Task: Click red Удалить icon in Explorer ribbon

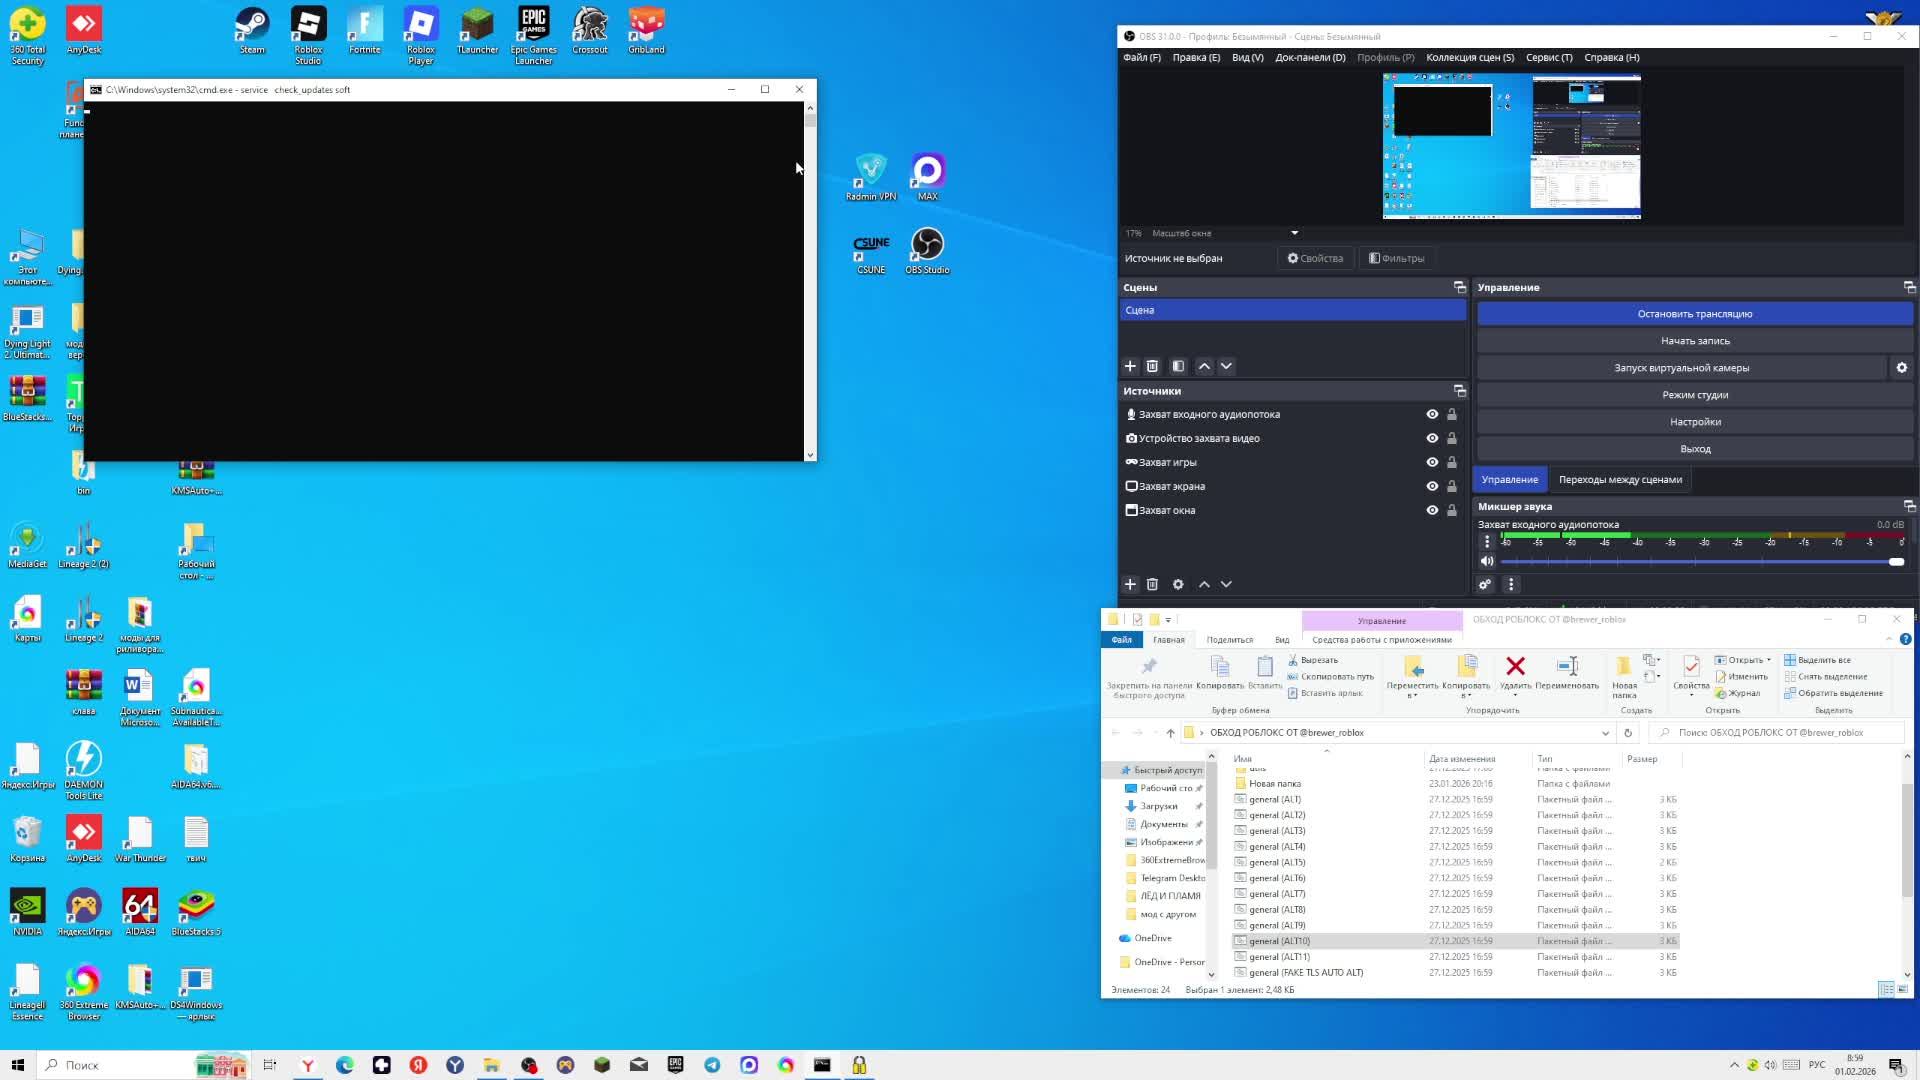Action: point(1515,667)
